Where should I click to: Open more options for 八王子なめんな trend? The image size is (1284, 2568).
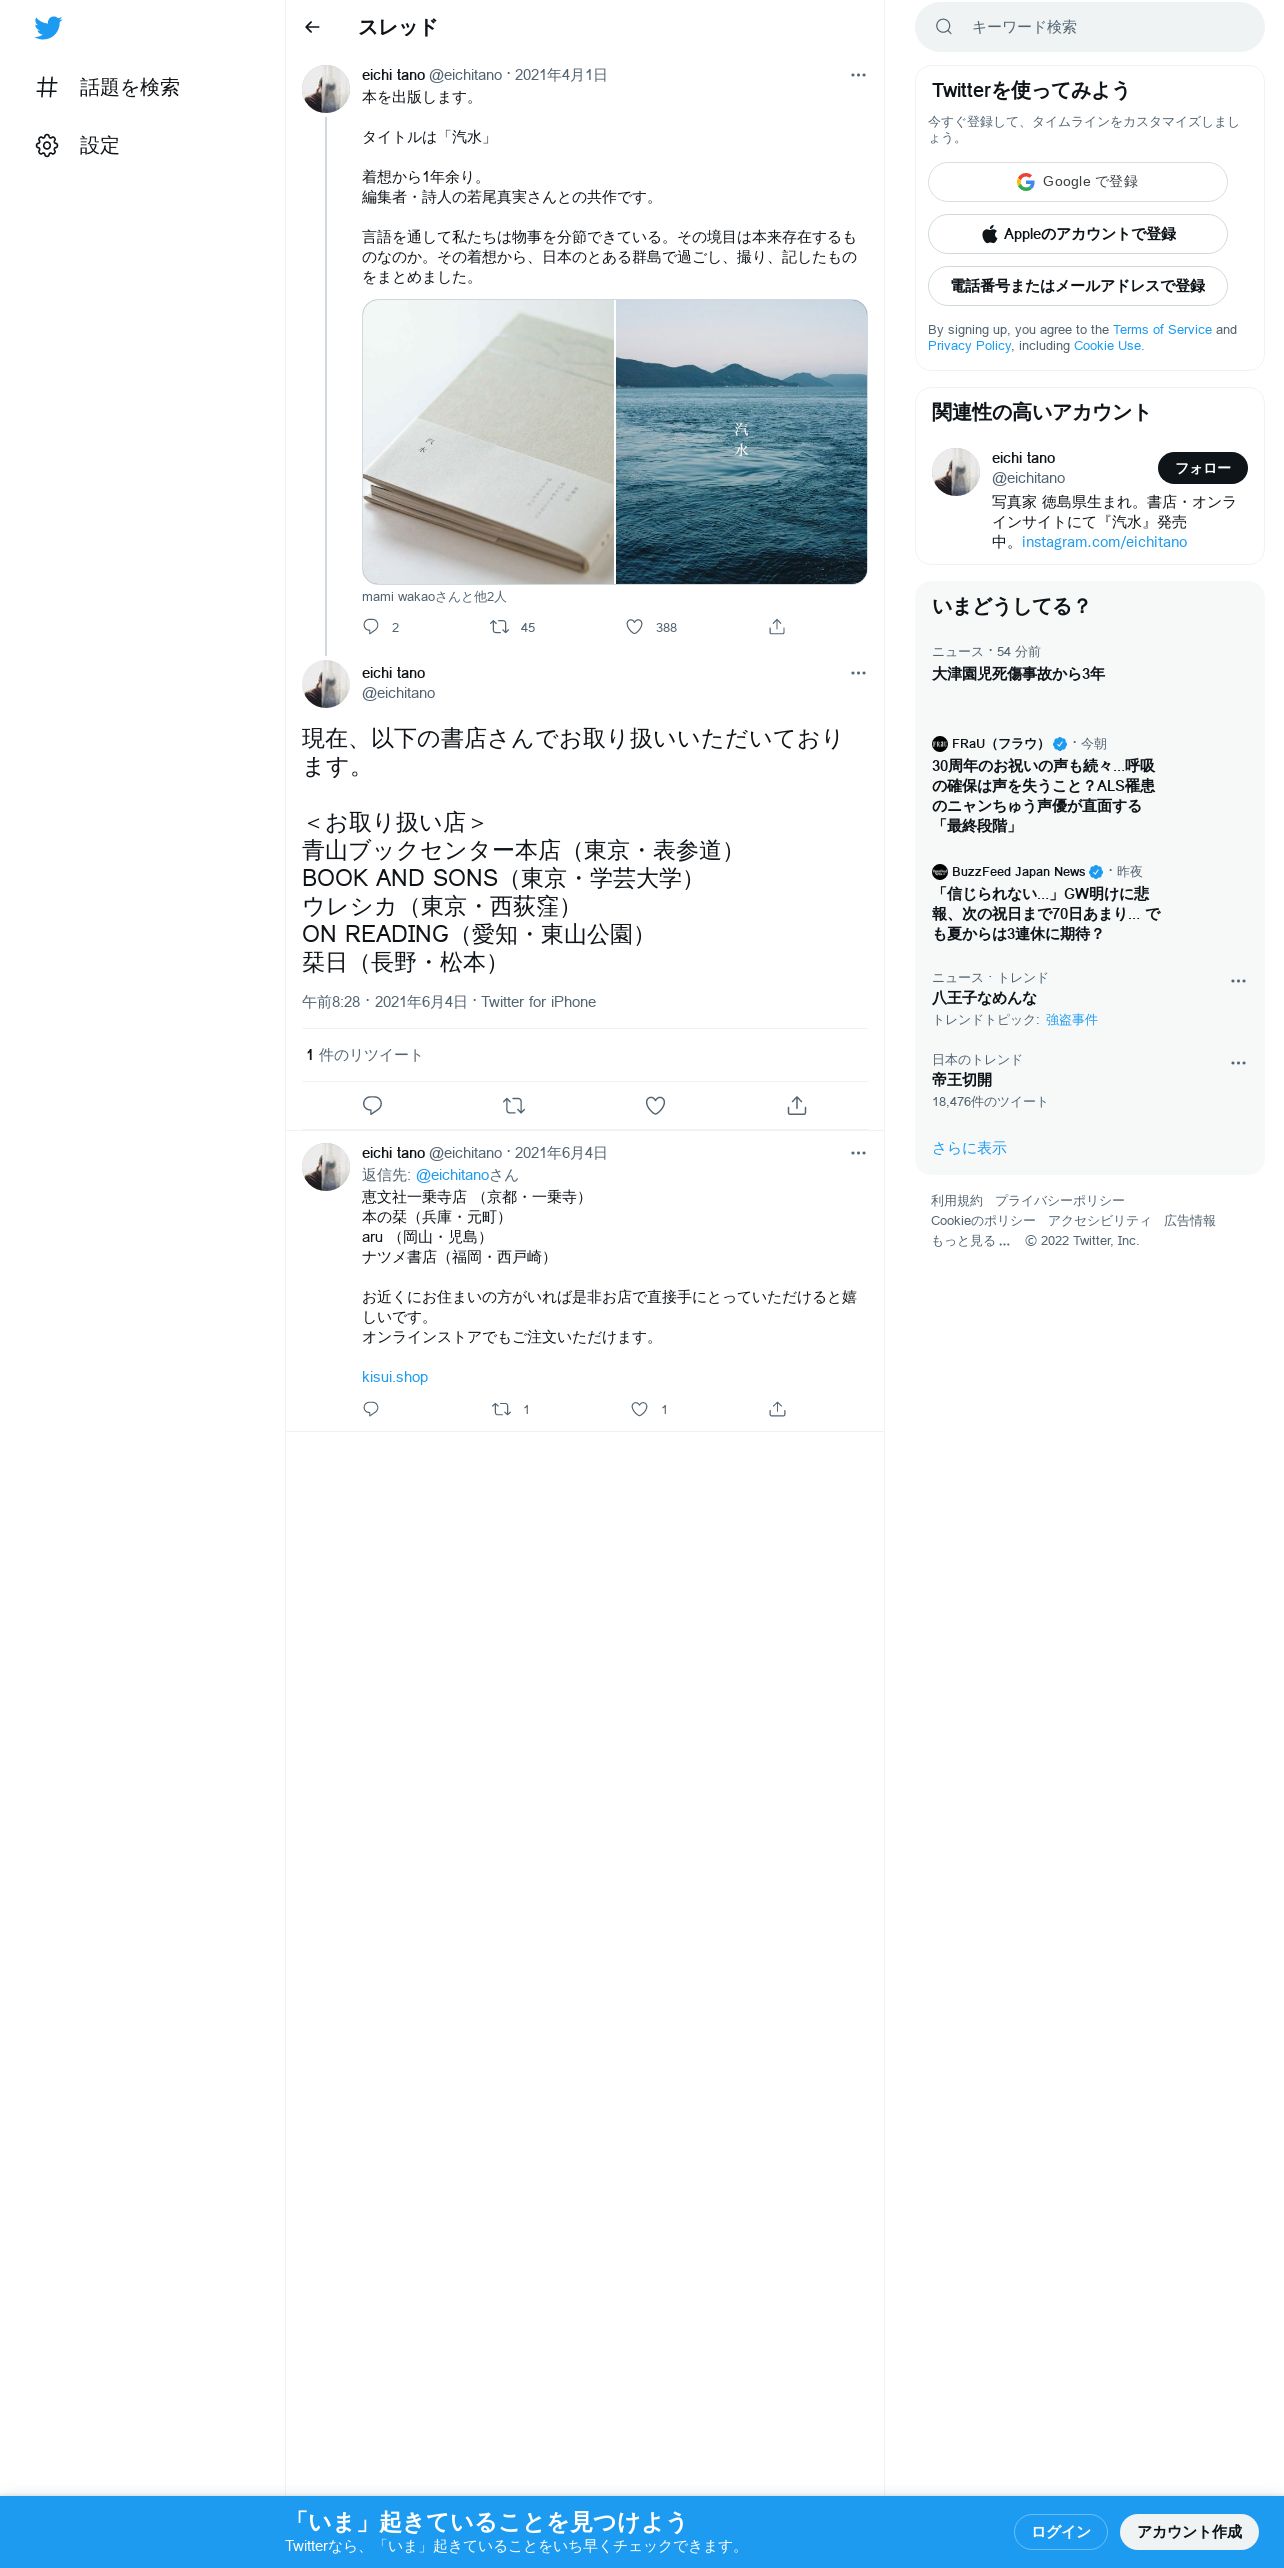pos(1238,981)
